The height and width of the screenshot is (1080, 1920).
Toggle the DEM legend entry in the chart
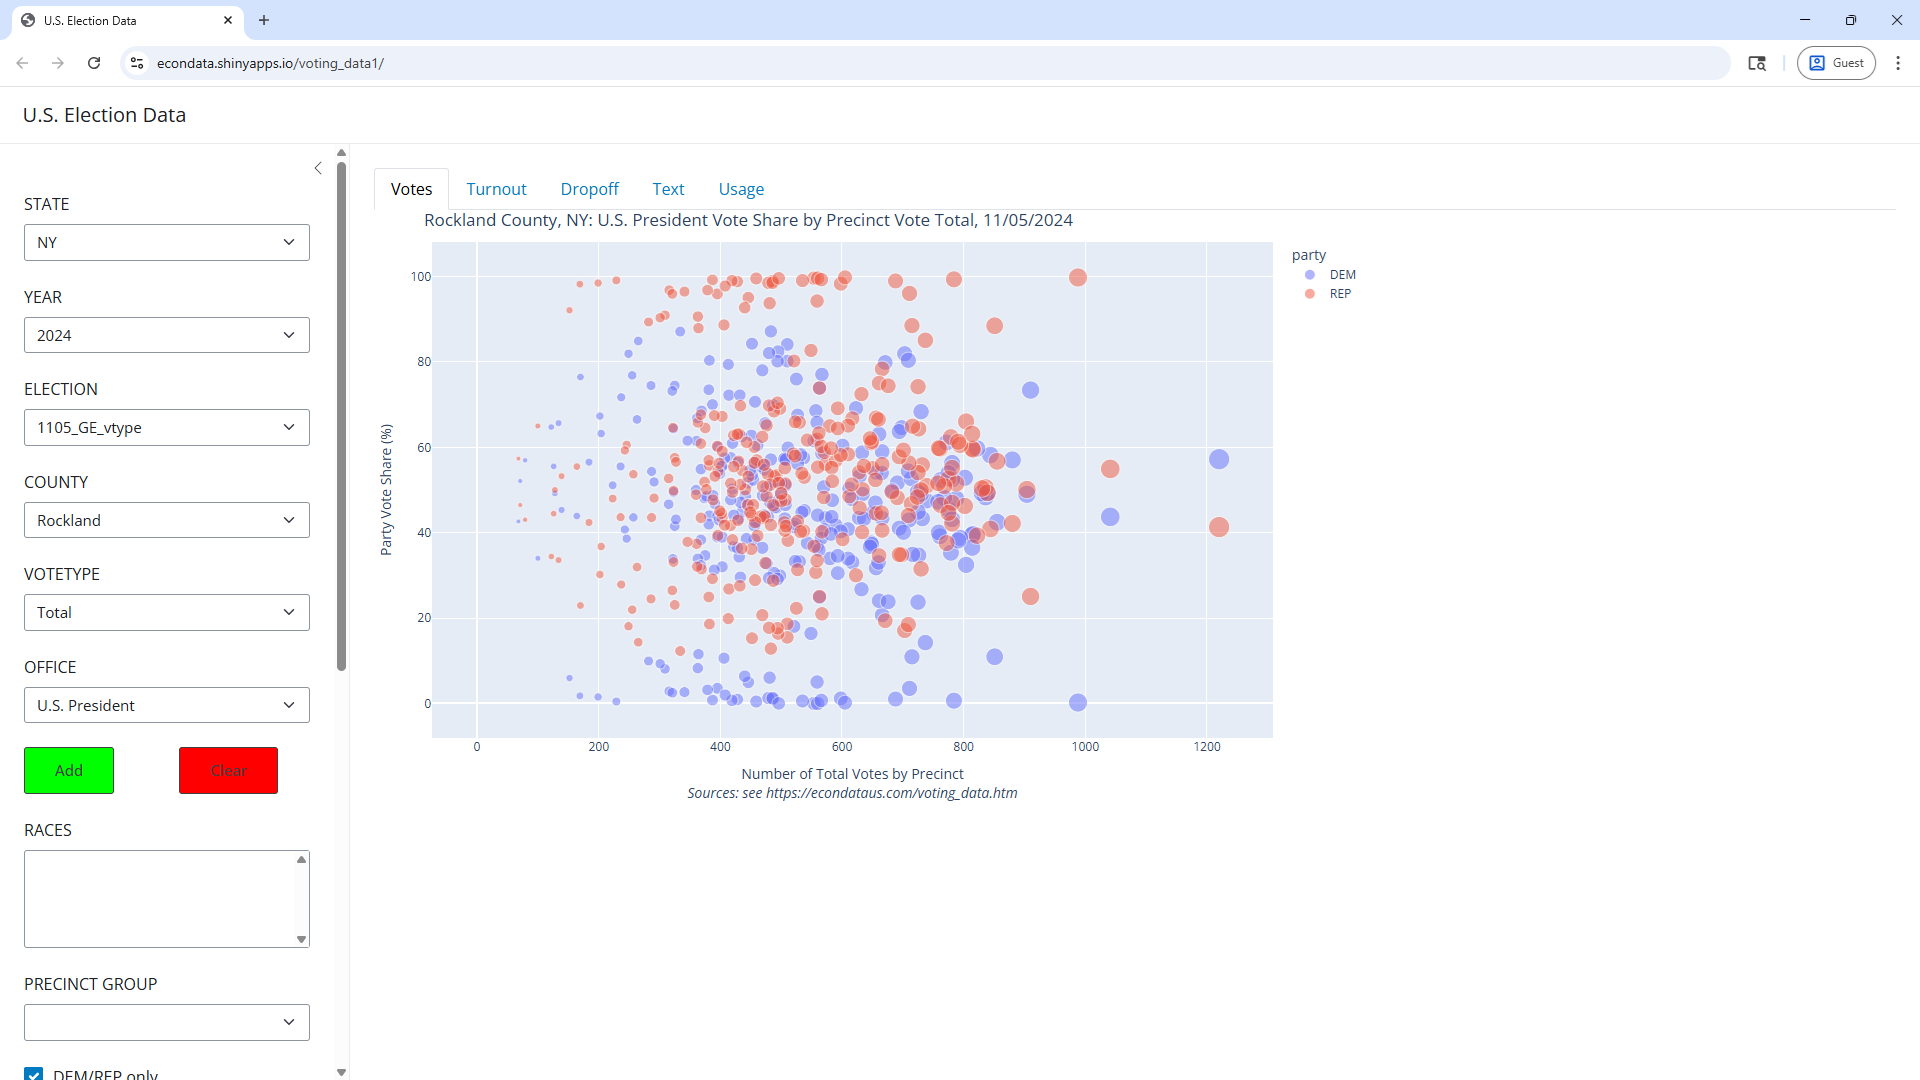1341,275
